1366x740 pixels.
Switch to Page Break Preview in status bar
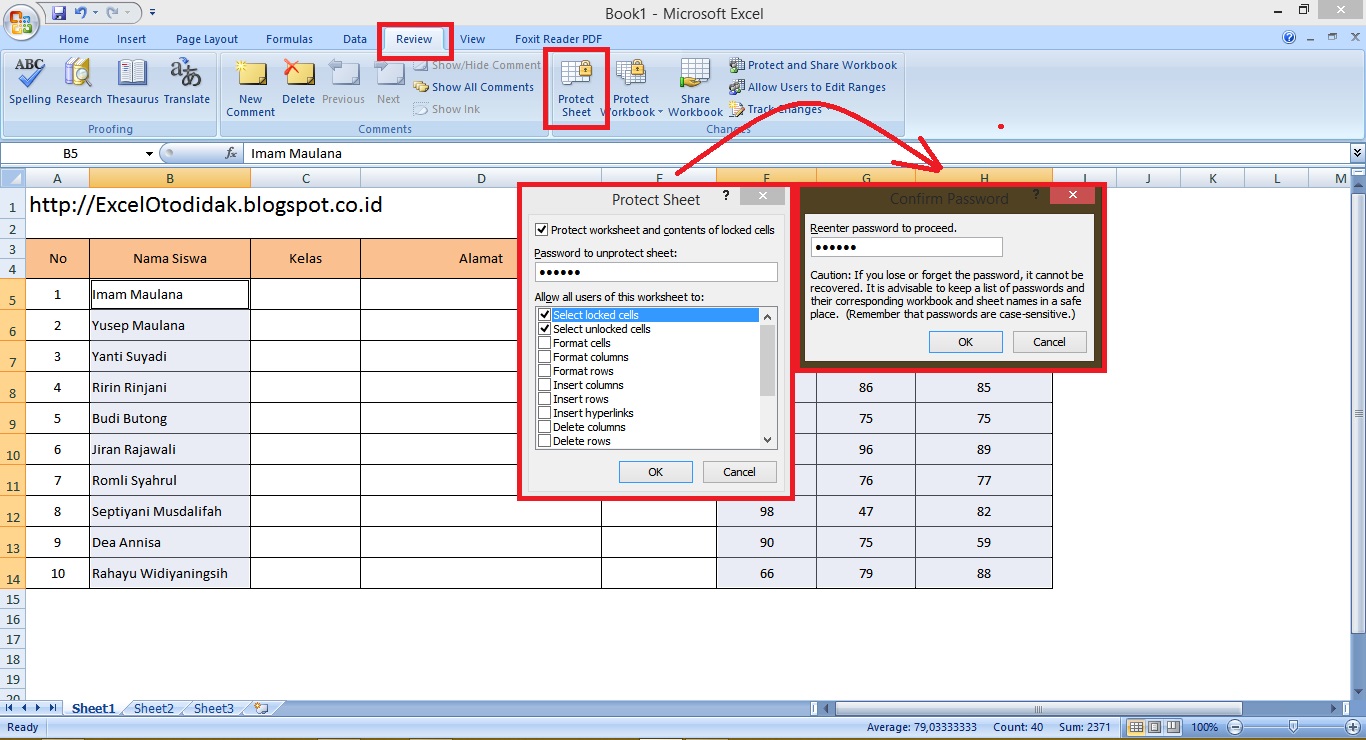(x=1173, y=727)
